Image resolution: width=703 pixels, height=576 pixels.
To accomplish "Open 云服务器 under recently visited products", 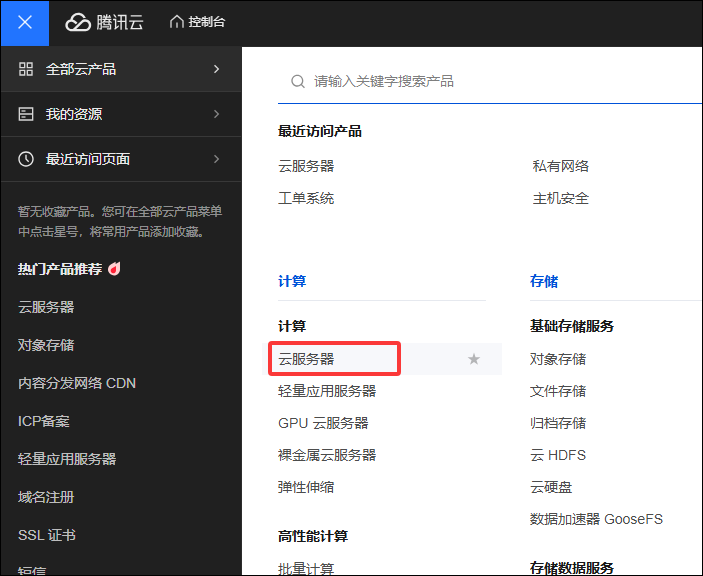I will click(306, 166).
